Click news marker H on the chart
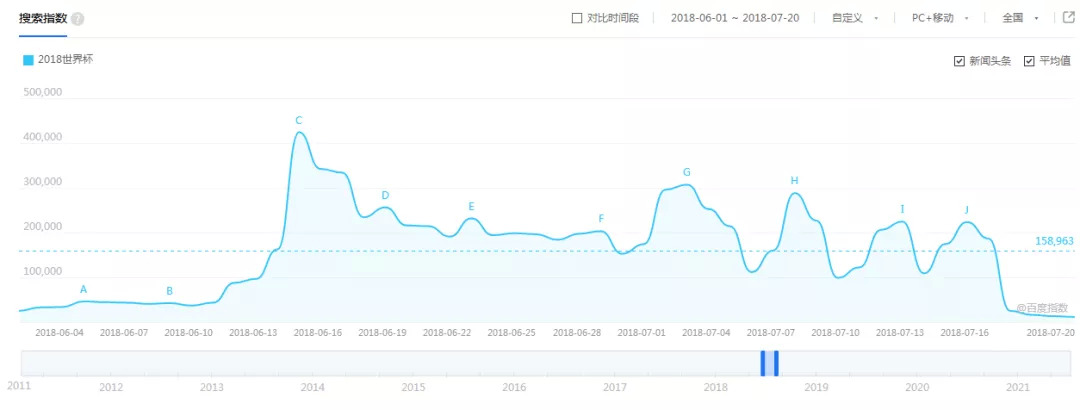Image resolution: width=1080 pixels, height=410 pixels. click(795, 181)
